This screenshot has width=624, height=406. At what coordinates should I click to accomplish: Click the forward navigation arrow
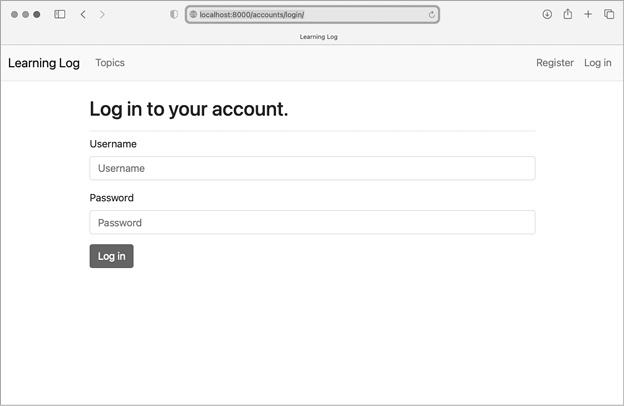pyautogui.click(x=102, y=15)
